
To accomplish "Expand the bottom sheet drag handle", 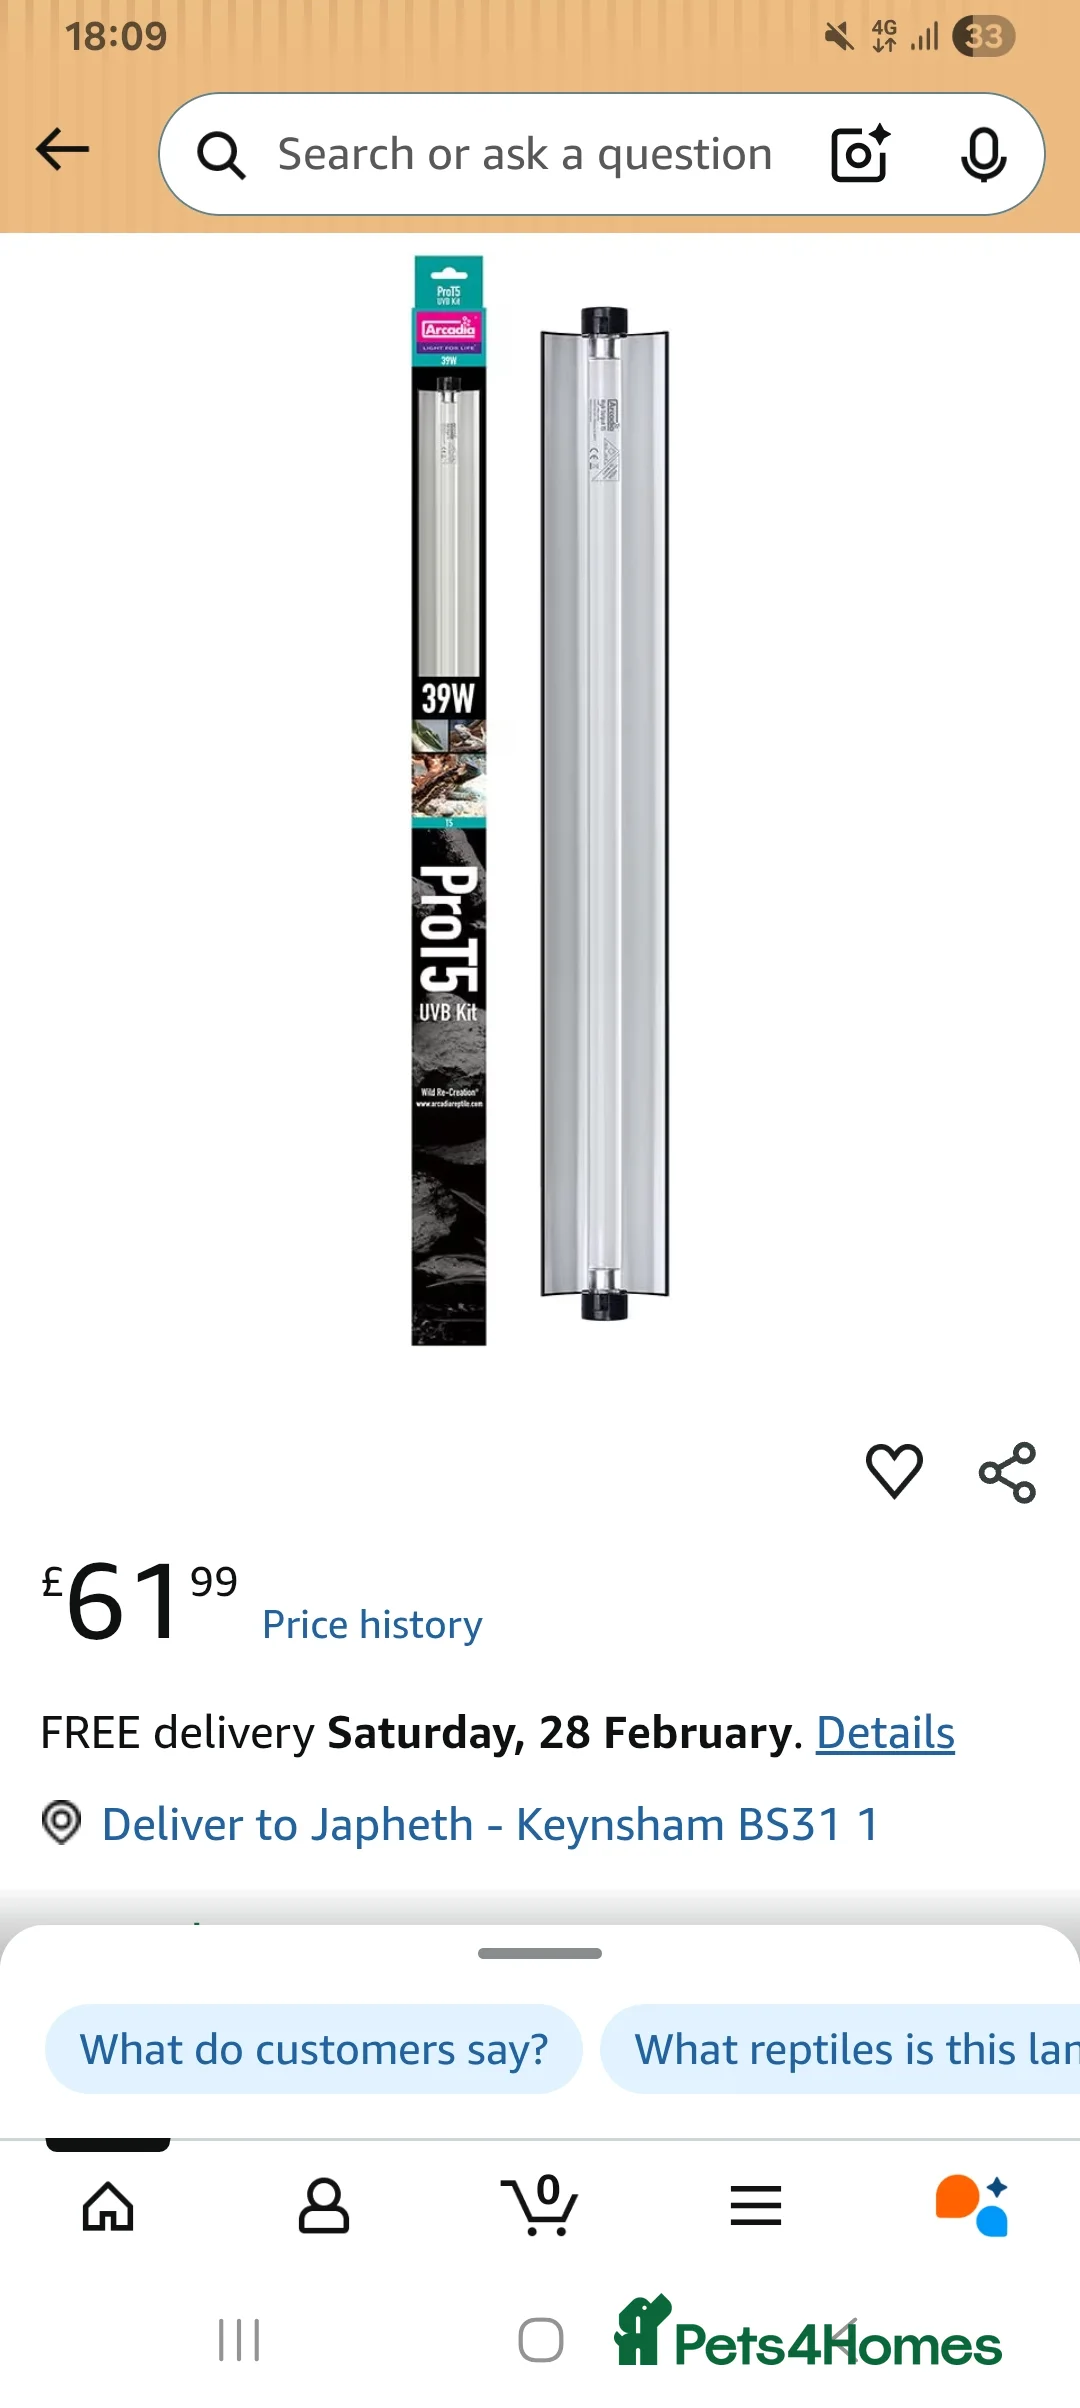I will 540,1953.
